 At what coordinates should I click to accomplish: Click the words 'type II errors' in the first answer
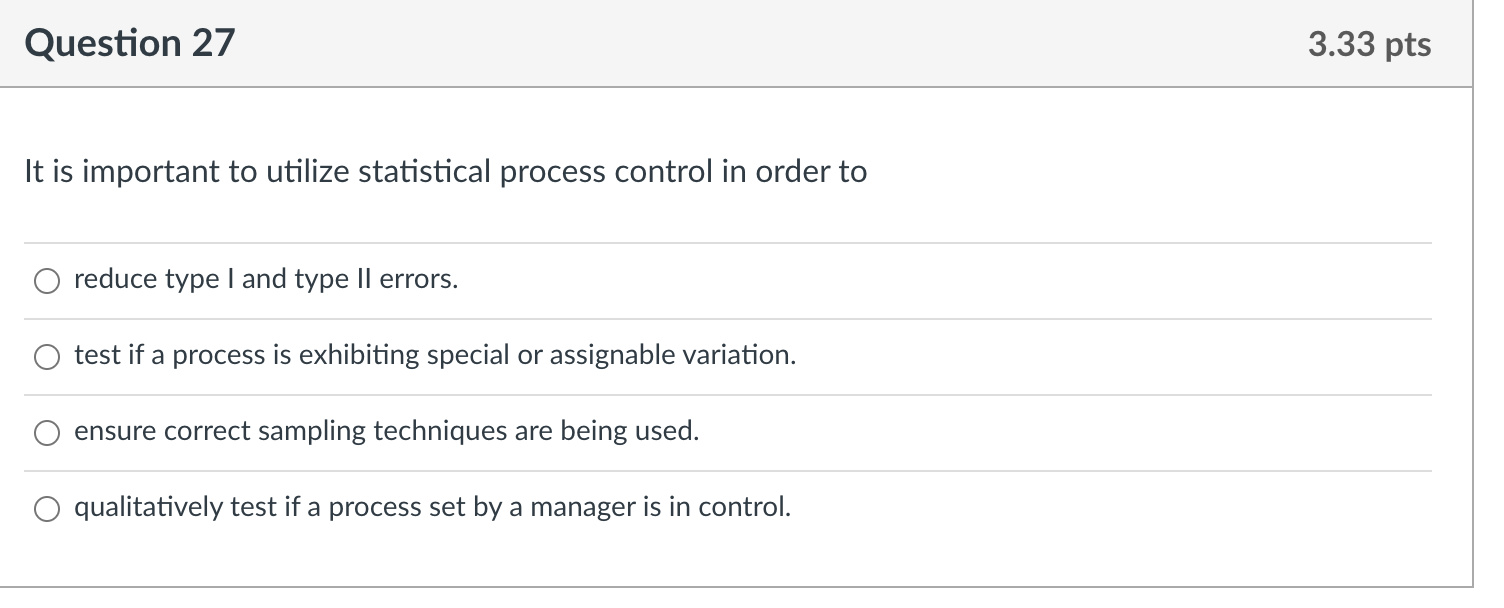click(x=376, y=280)
